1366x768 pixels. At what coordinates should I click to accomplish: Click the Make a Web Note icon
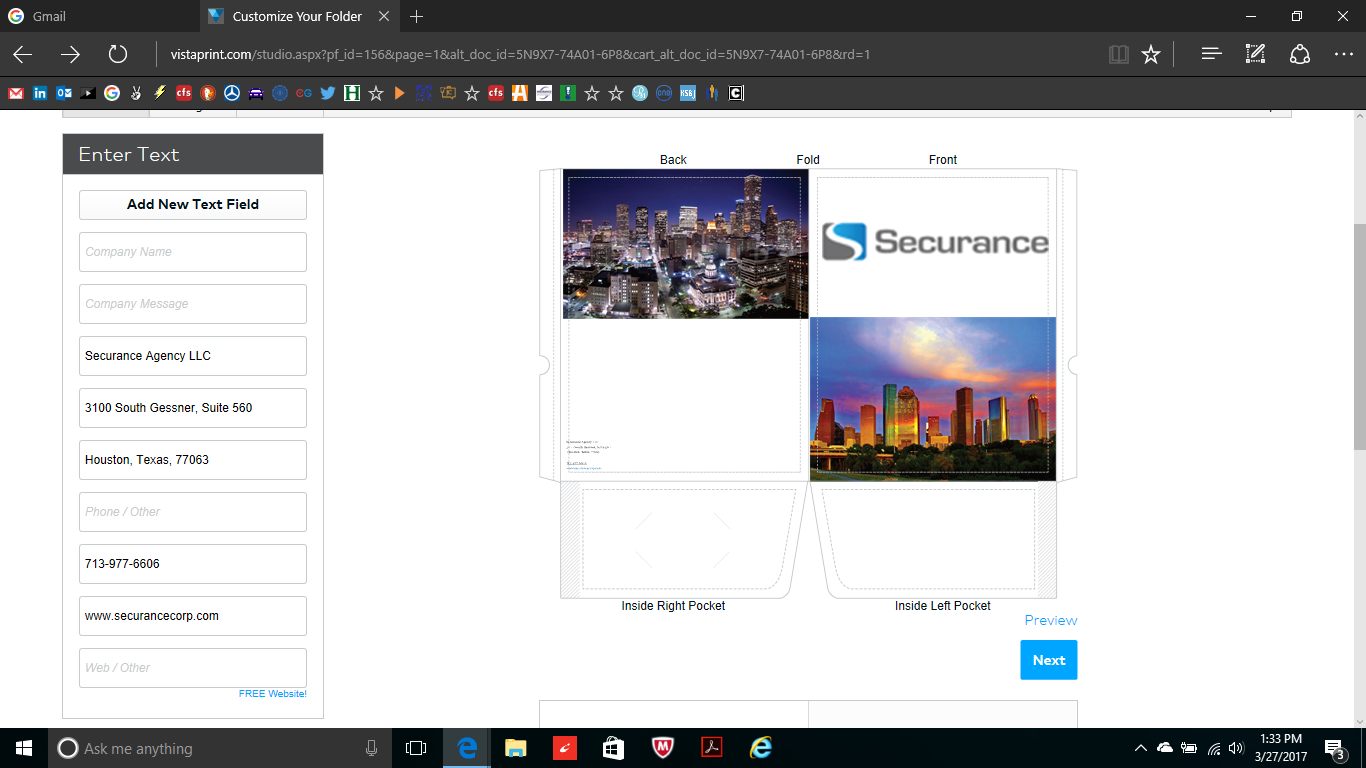click(x=1255, y=54)
